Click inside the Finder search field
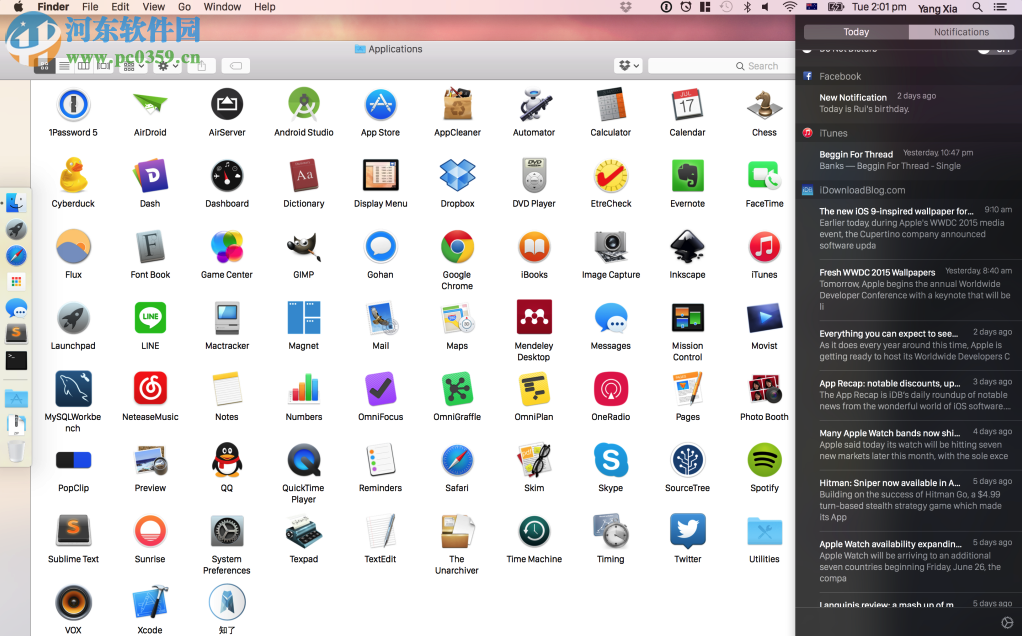The width and height of the screenshot is (1022, 636). coord(730,65)
